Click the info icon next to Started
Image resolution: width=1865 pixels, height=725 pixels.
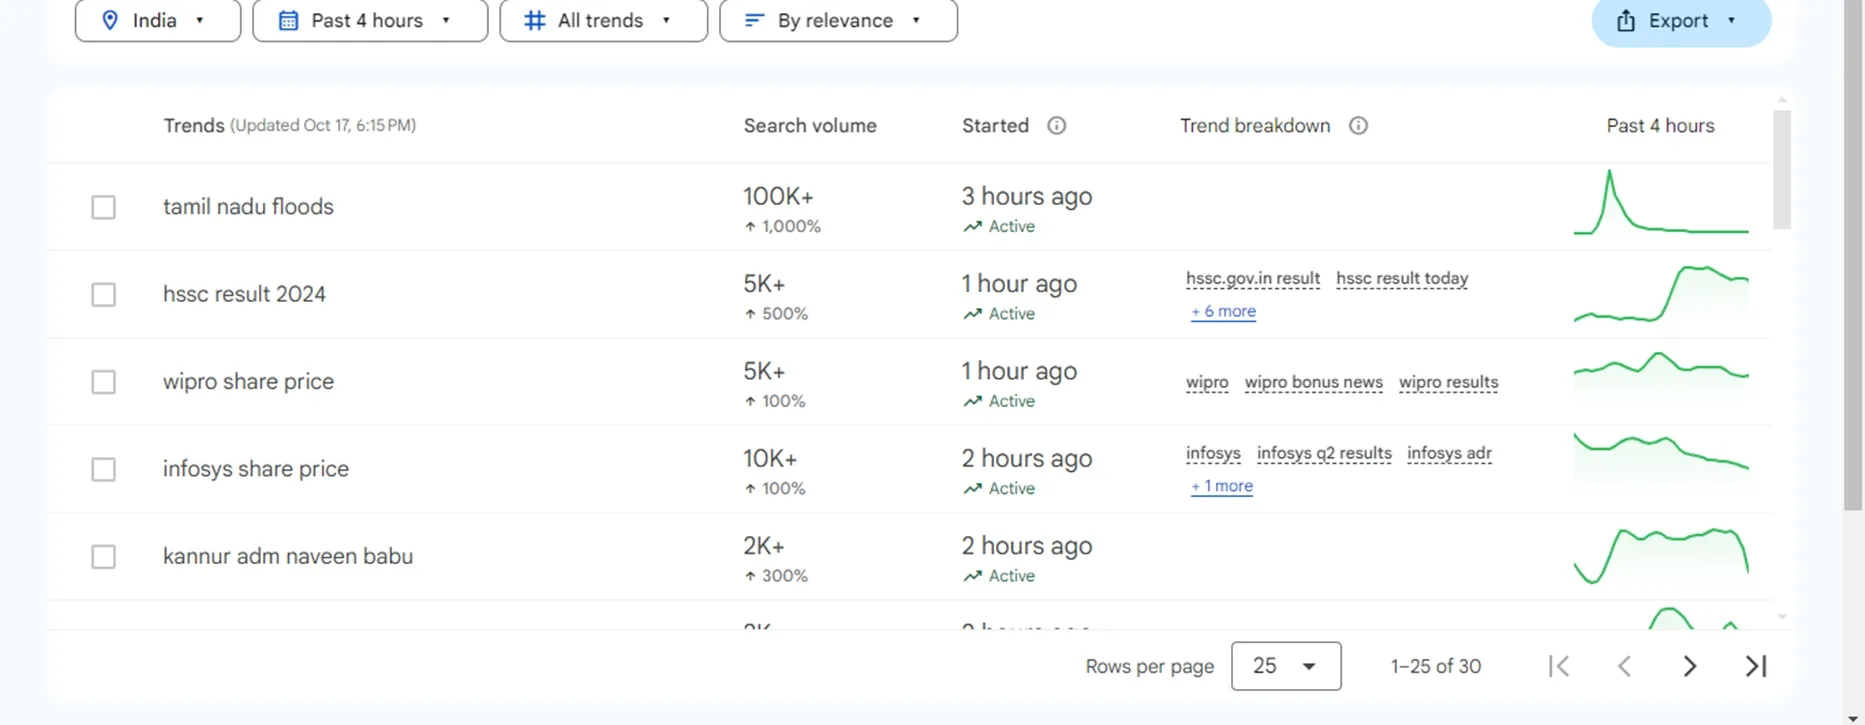pyautogui.click(x=1056, y=126)
